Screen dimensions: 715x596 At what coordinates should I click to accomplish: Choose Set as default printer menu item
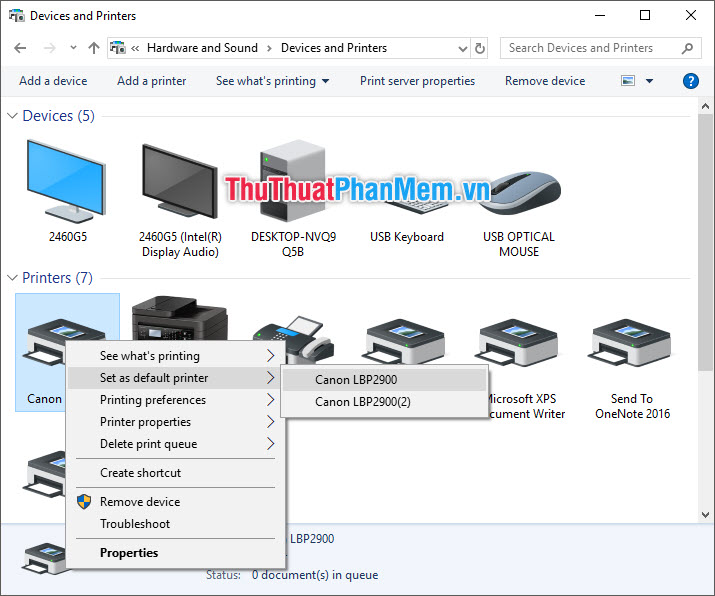pyautogui.click(x=176, y=378)
